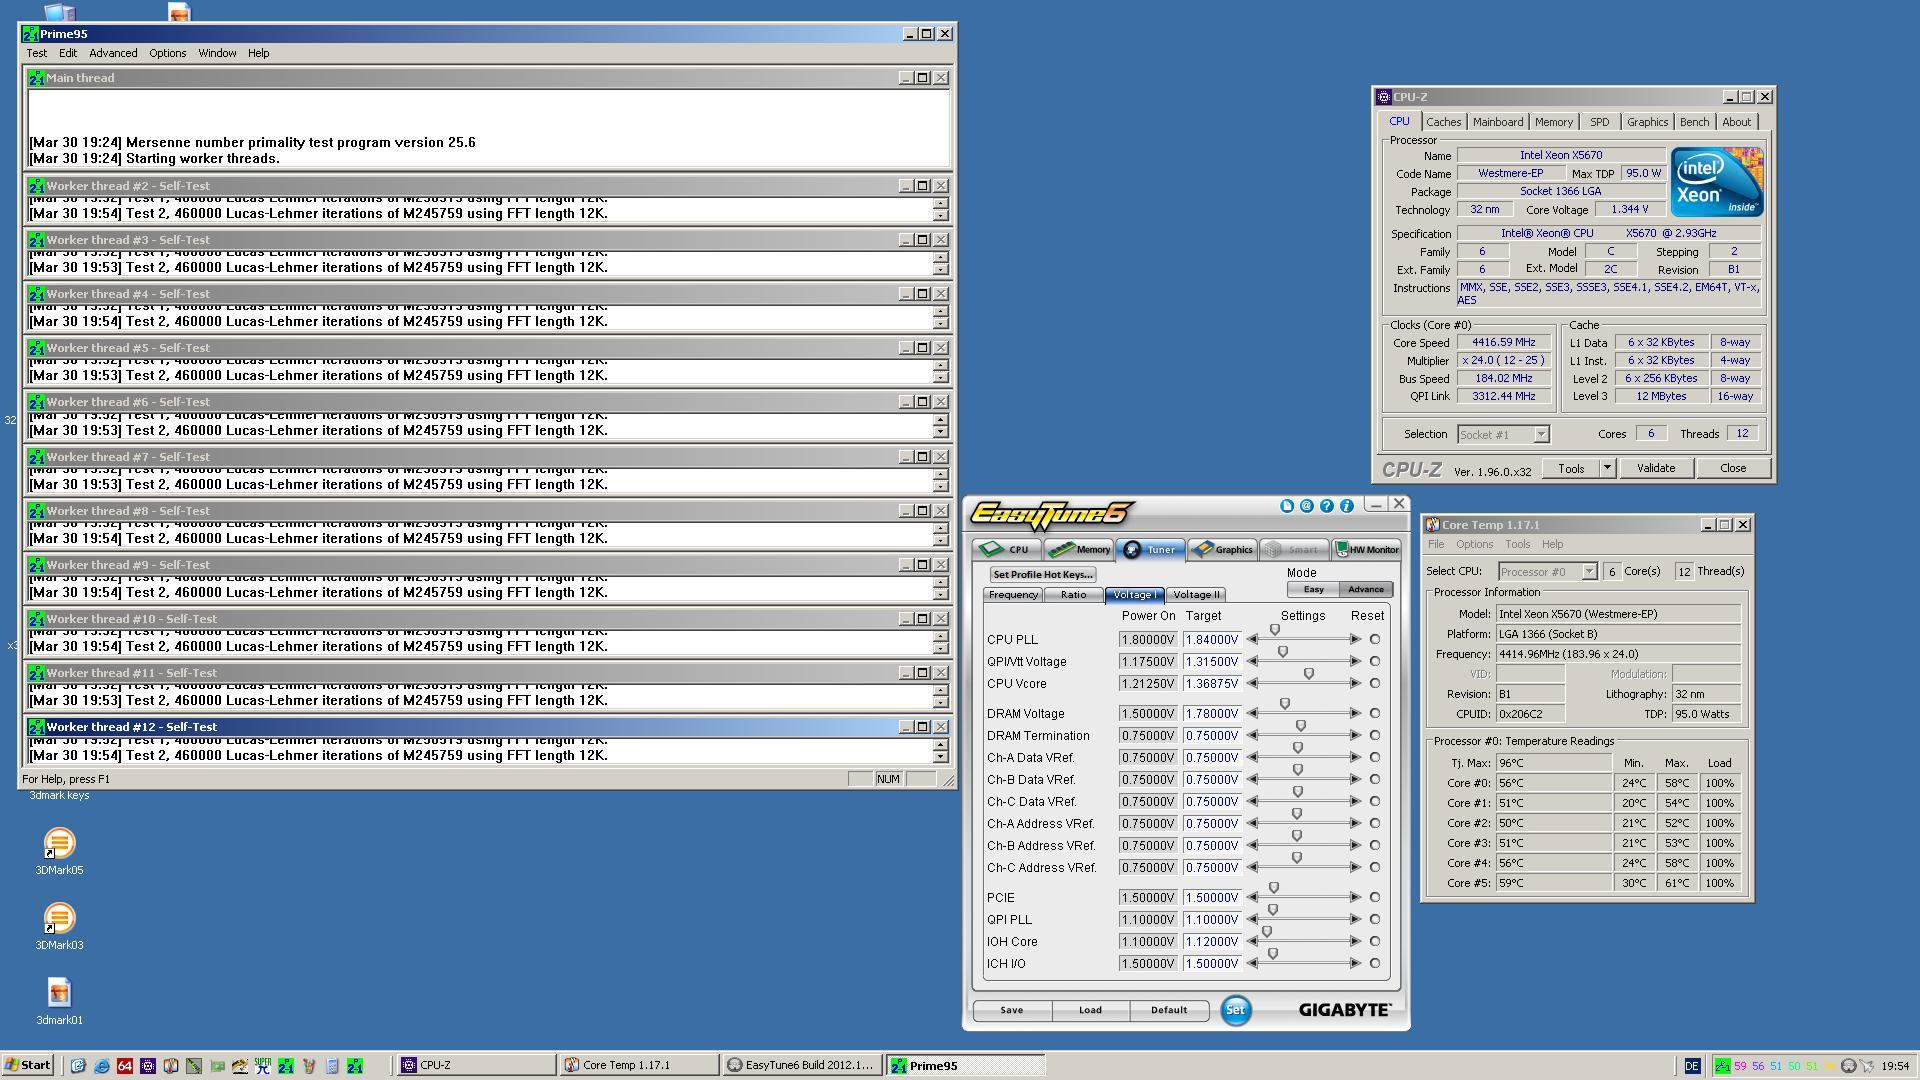
Task: Open 3DMark05 desktop shortcut
Action: [59, 852]
